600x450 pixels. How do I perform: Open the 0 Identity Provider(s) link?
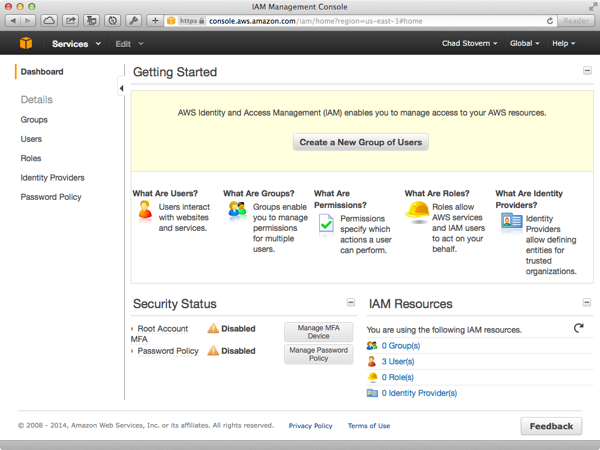pos(419,393)
